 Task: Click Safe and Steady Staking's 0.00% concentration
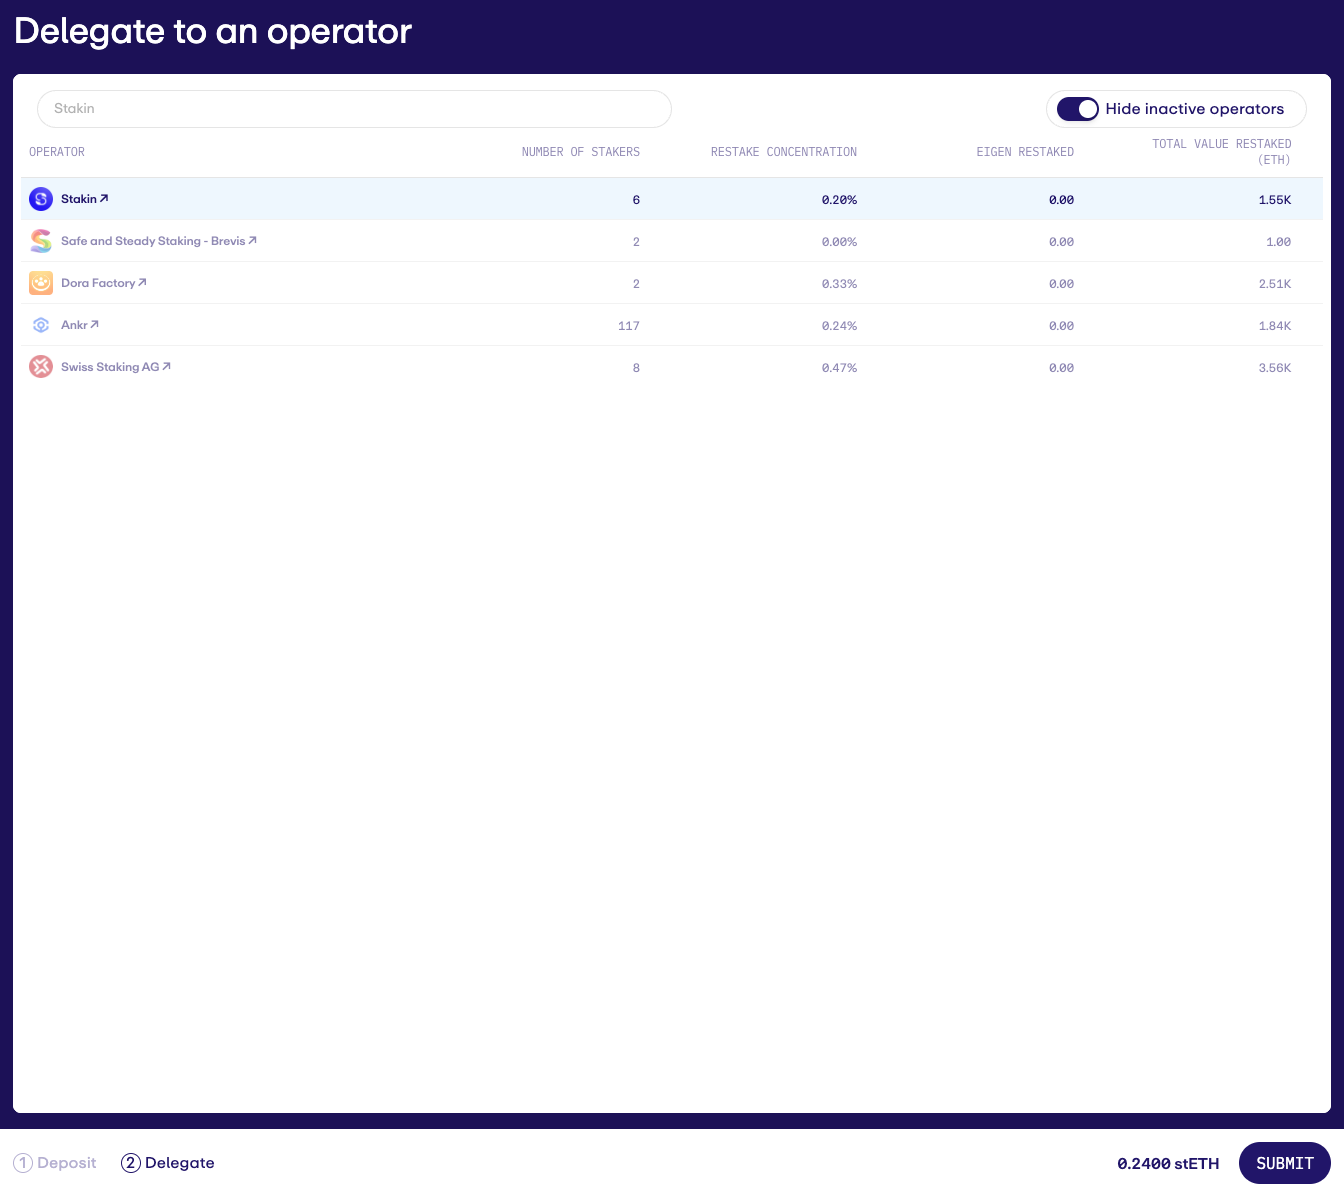coord(839,242)
